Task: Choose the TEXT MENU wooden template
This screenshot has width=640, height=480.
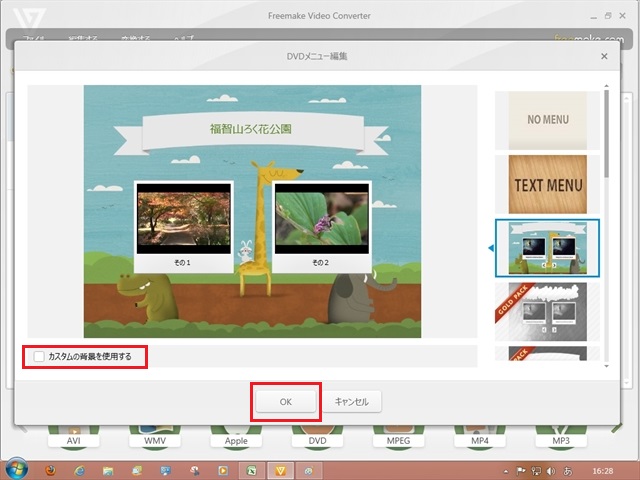Action: pos(548,184)
